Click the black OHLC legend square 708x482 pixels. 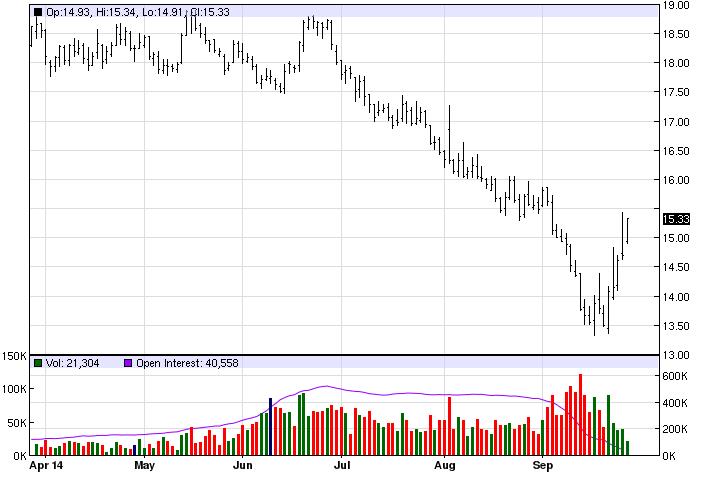(x=38, y=12)
